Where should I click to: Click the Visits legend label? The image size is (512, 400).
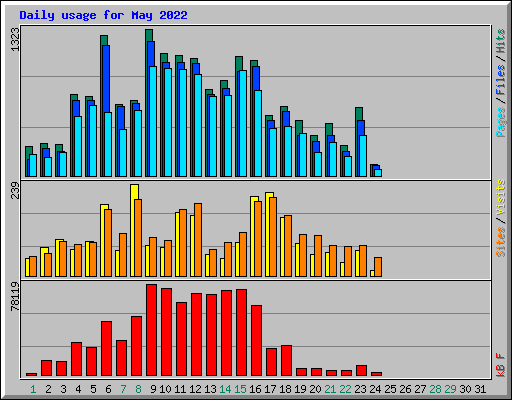click(x=500, y=198)
